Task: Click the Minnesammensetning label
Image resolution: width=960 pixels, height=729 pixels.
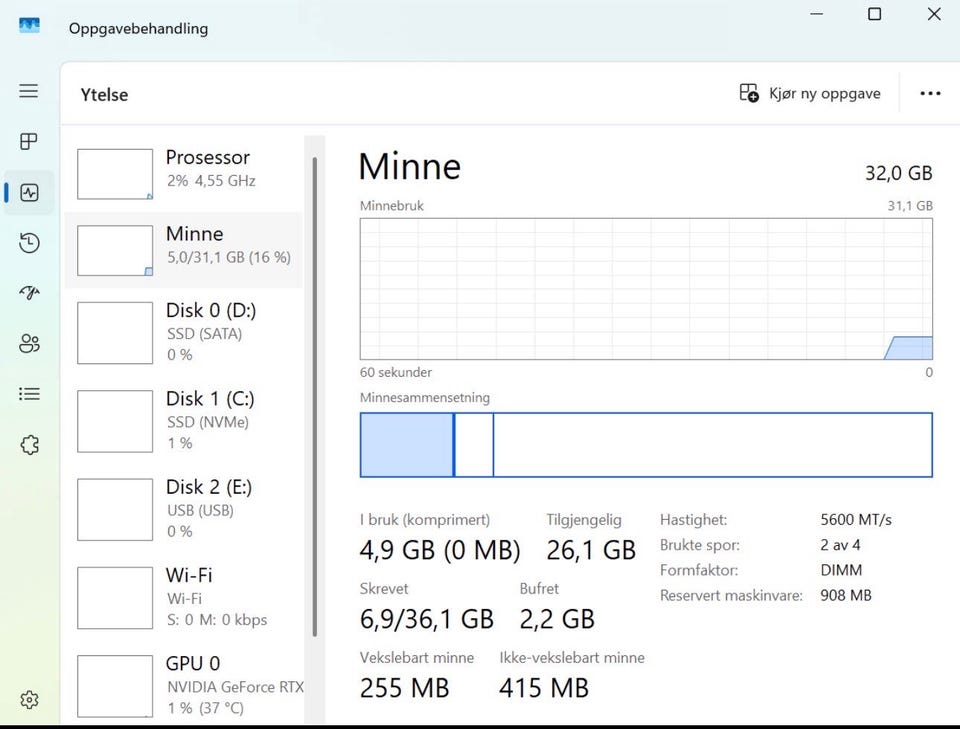Action: coord(425,398)
